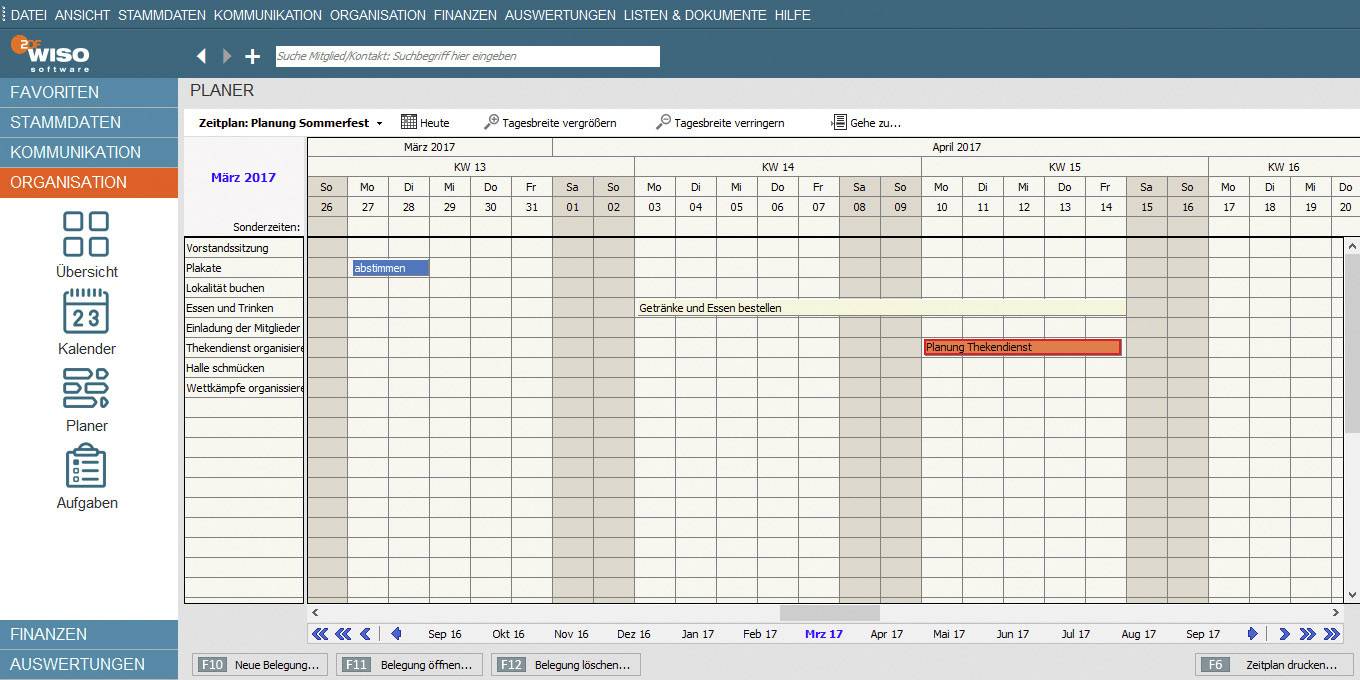This screenshot has width=1360, height=680.
Task: Open the ORGANISATION menu
Action: pyautogui.click(x=377, y=15)
